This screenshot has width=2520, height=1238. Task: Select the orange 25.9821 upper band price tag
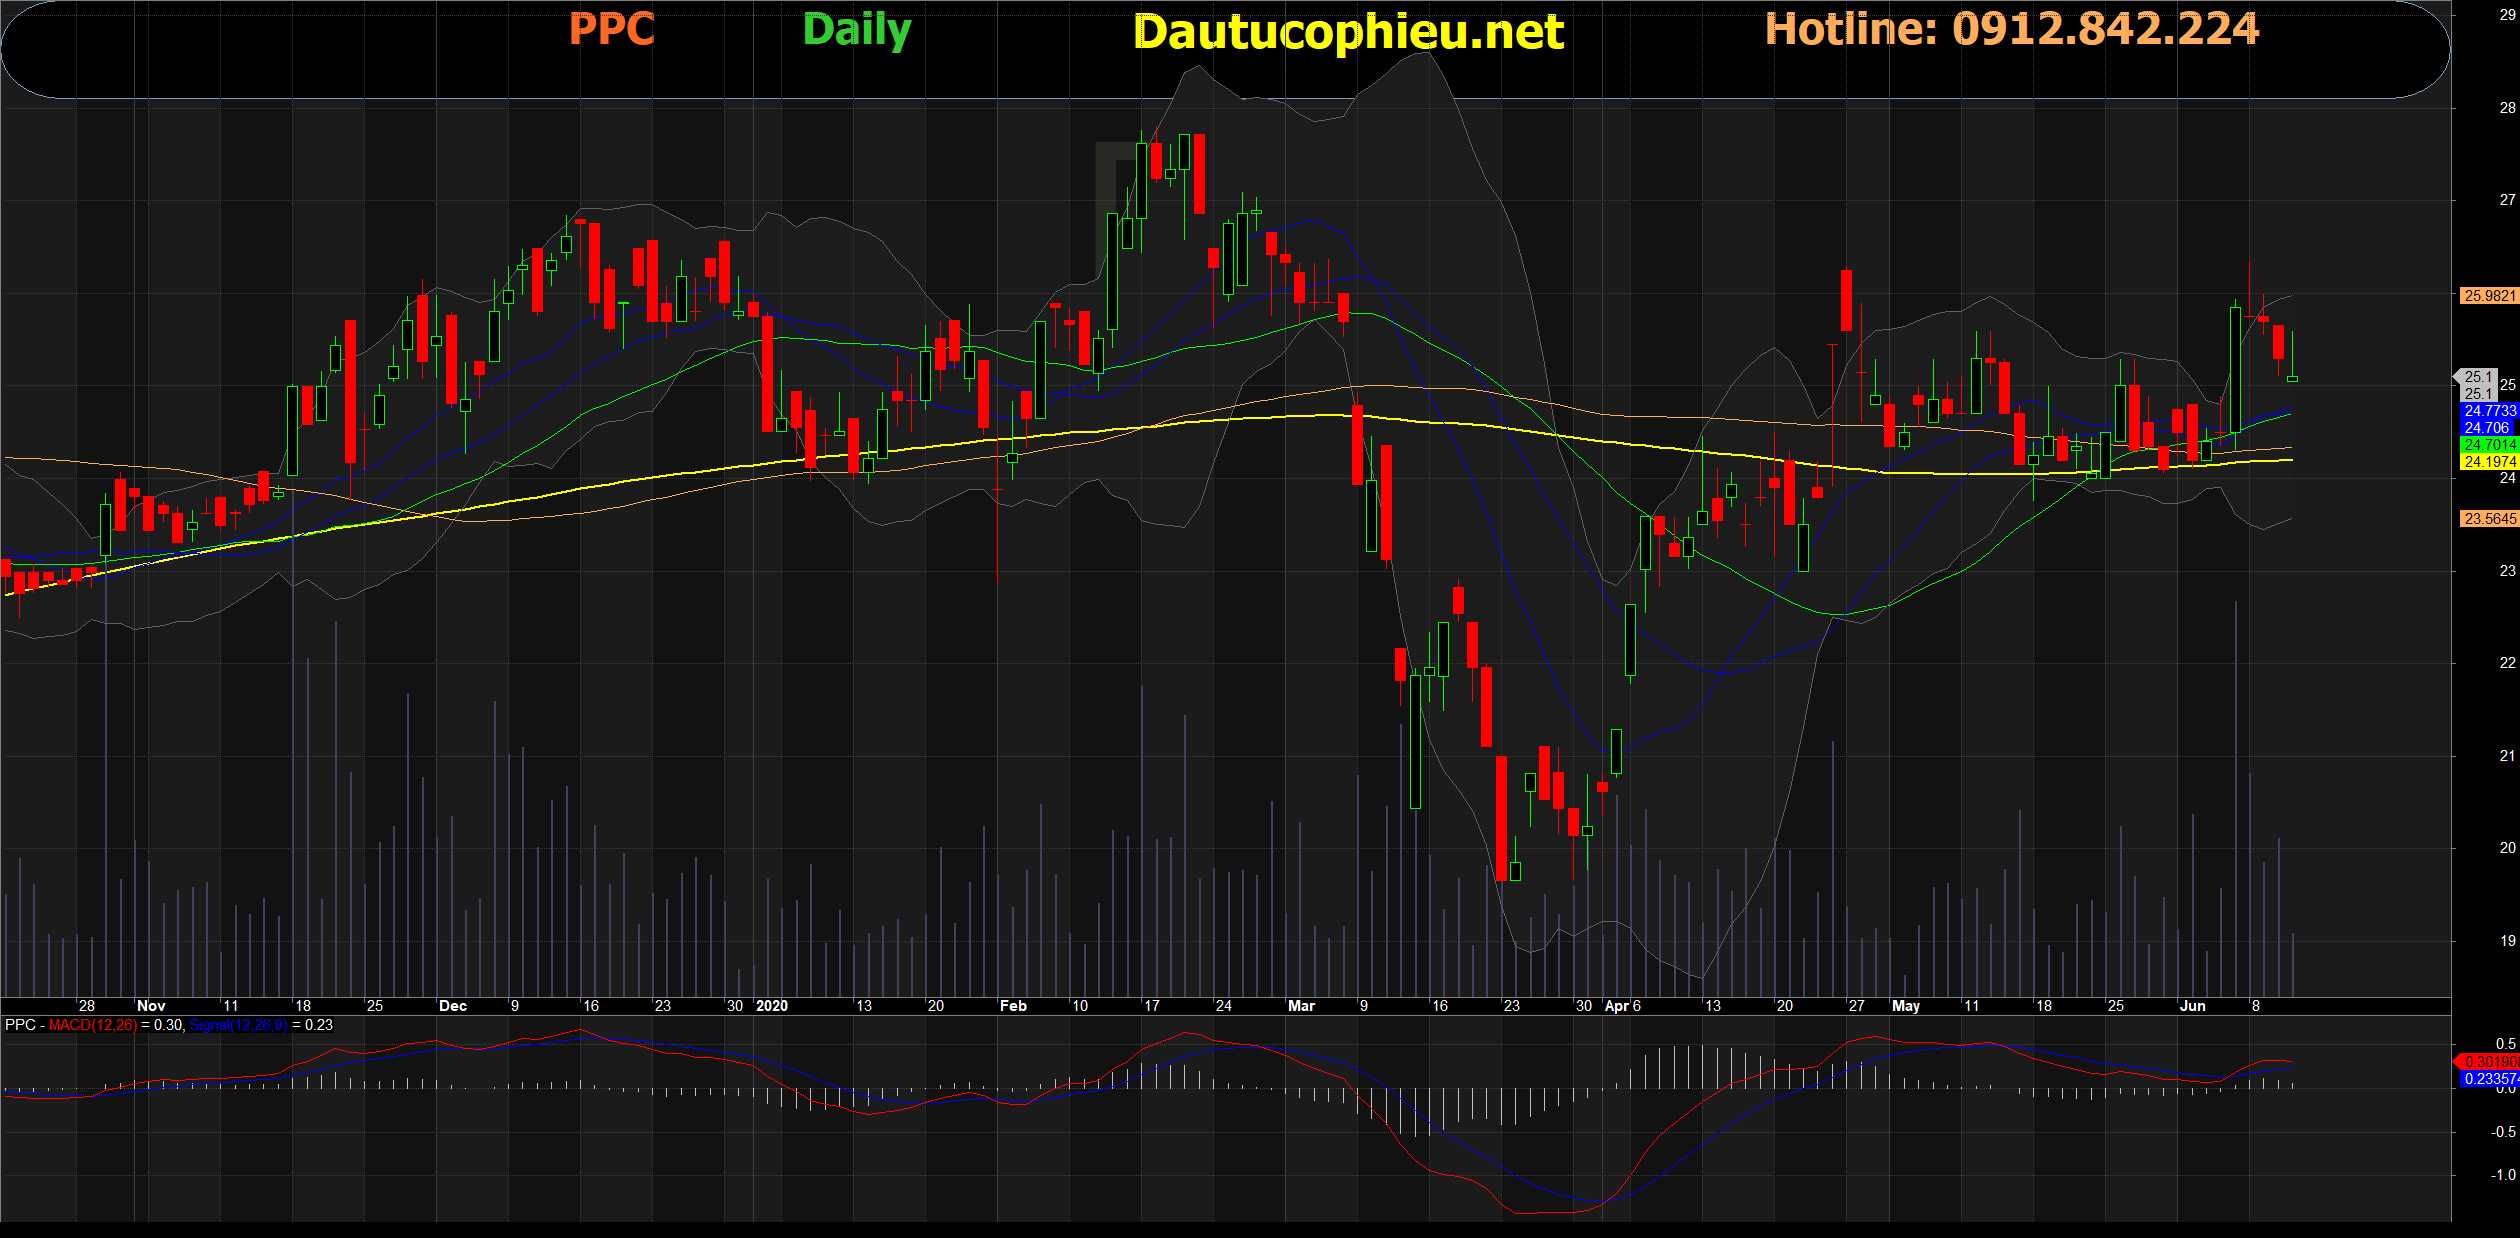2488,296
